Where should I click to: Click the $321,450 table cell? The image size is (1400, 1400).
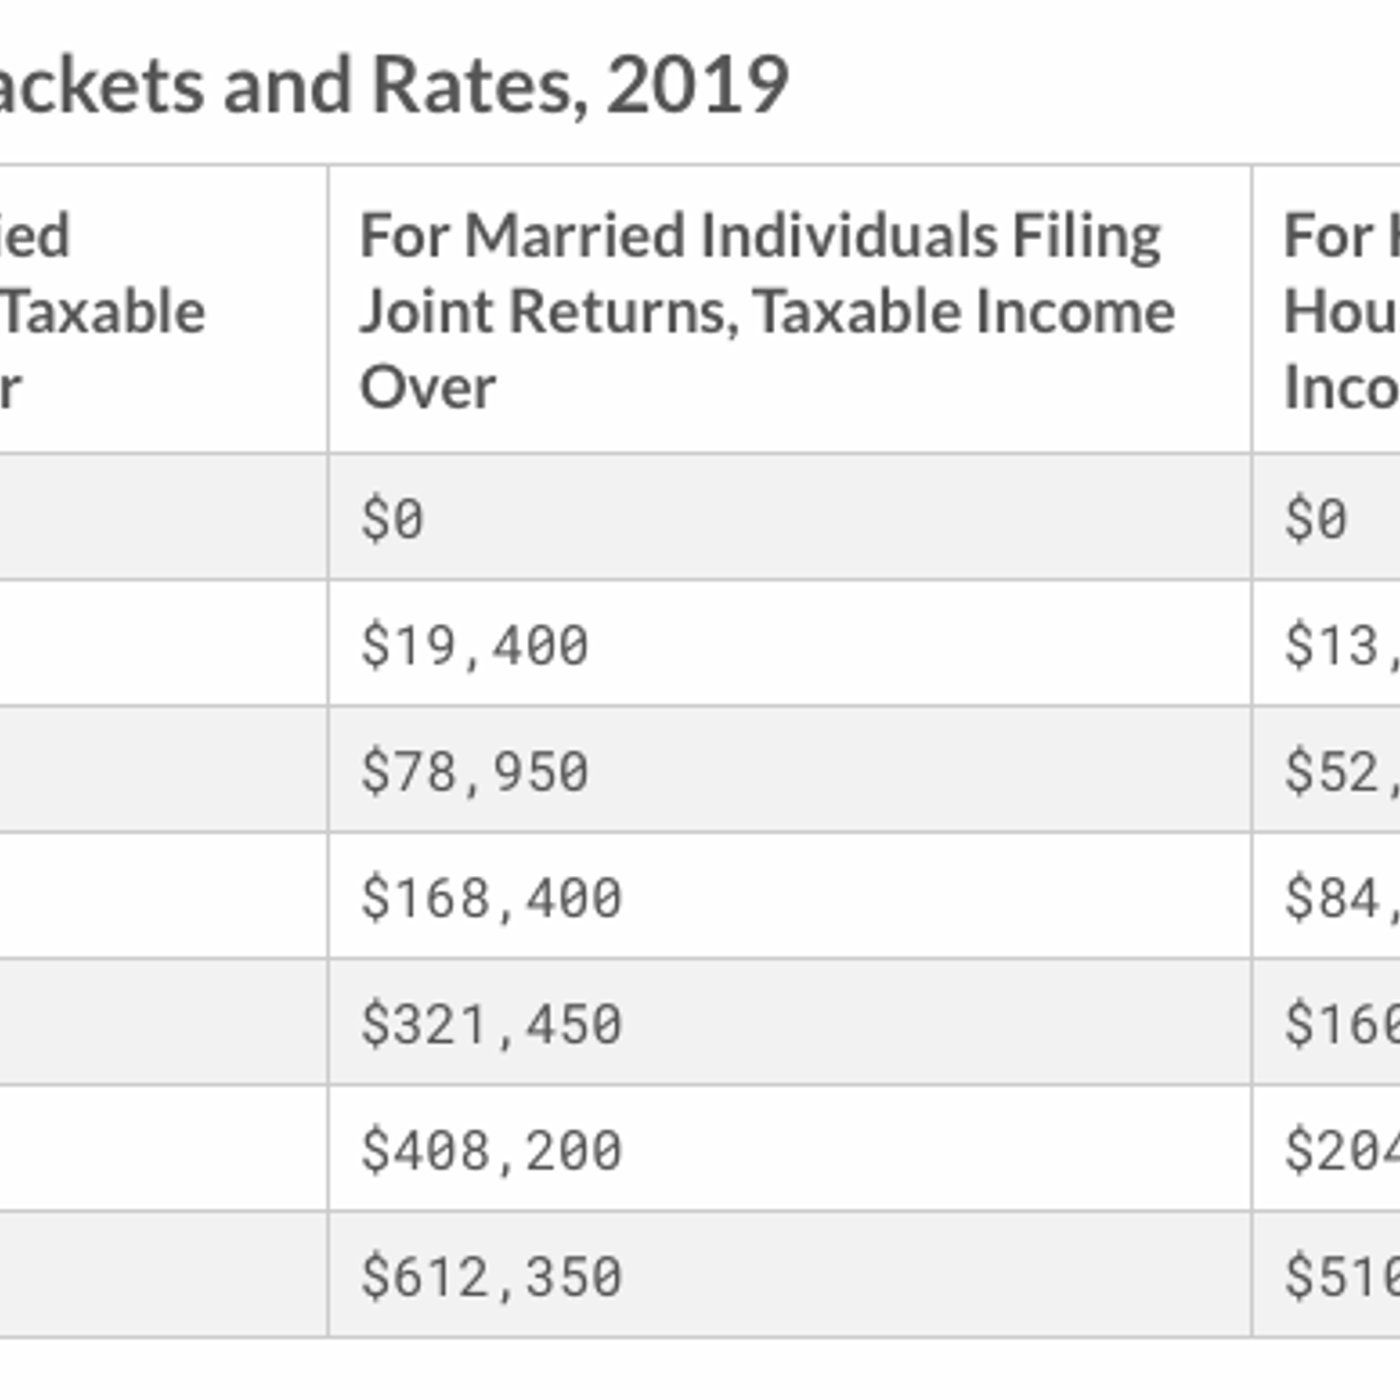(491, 1024)
